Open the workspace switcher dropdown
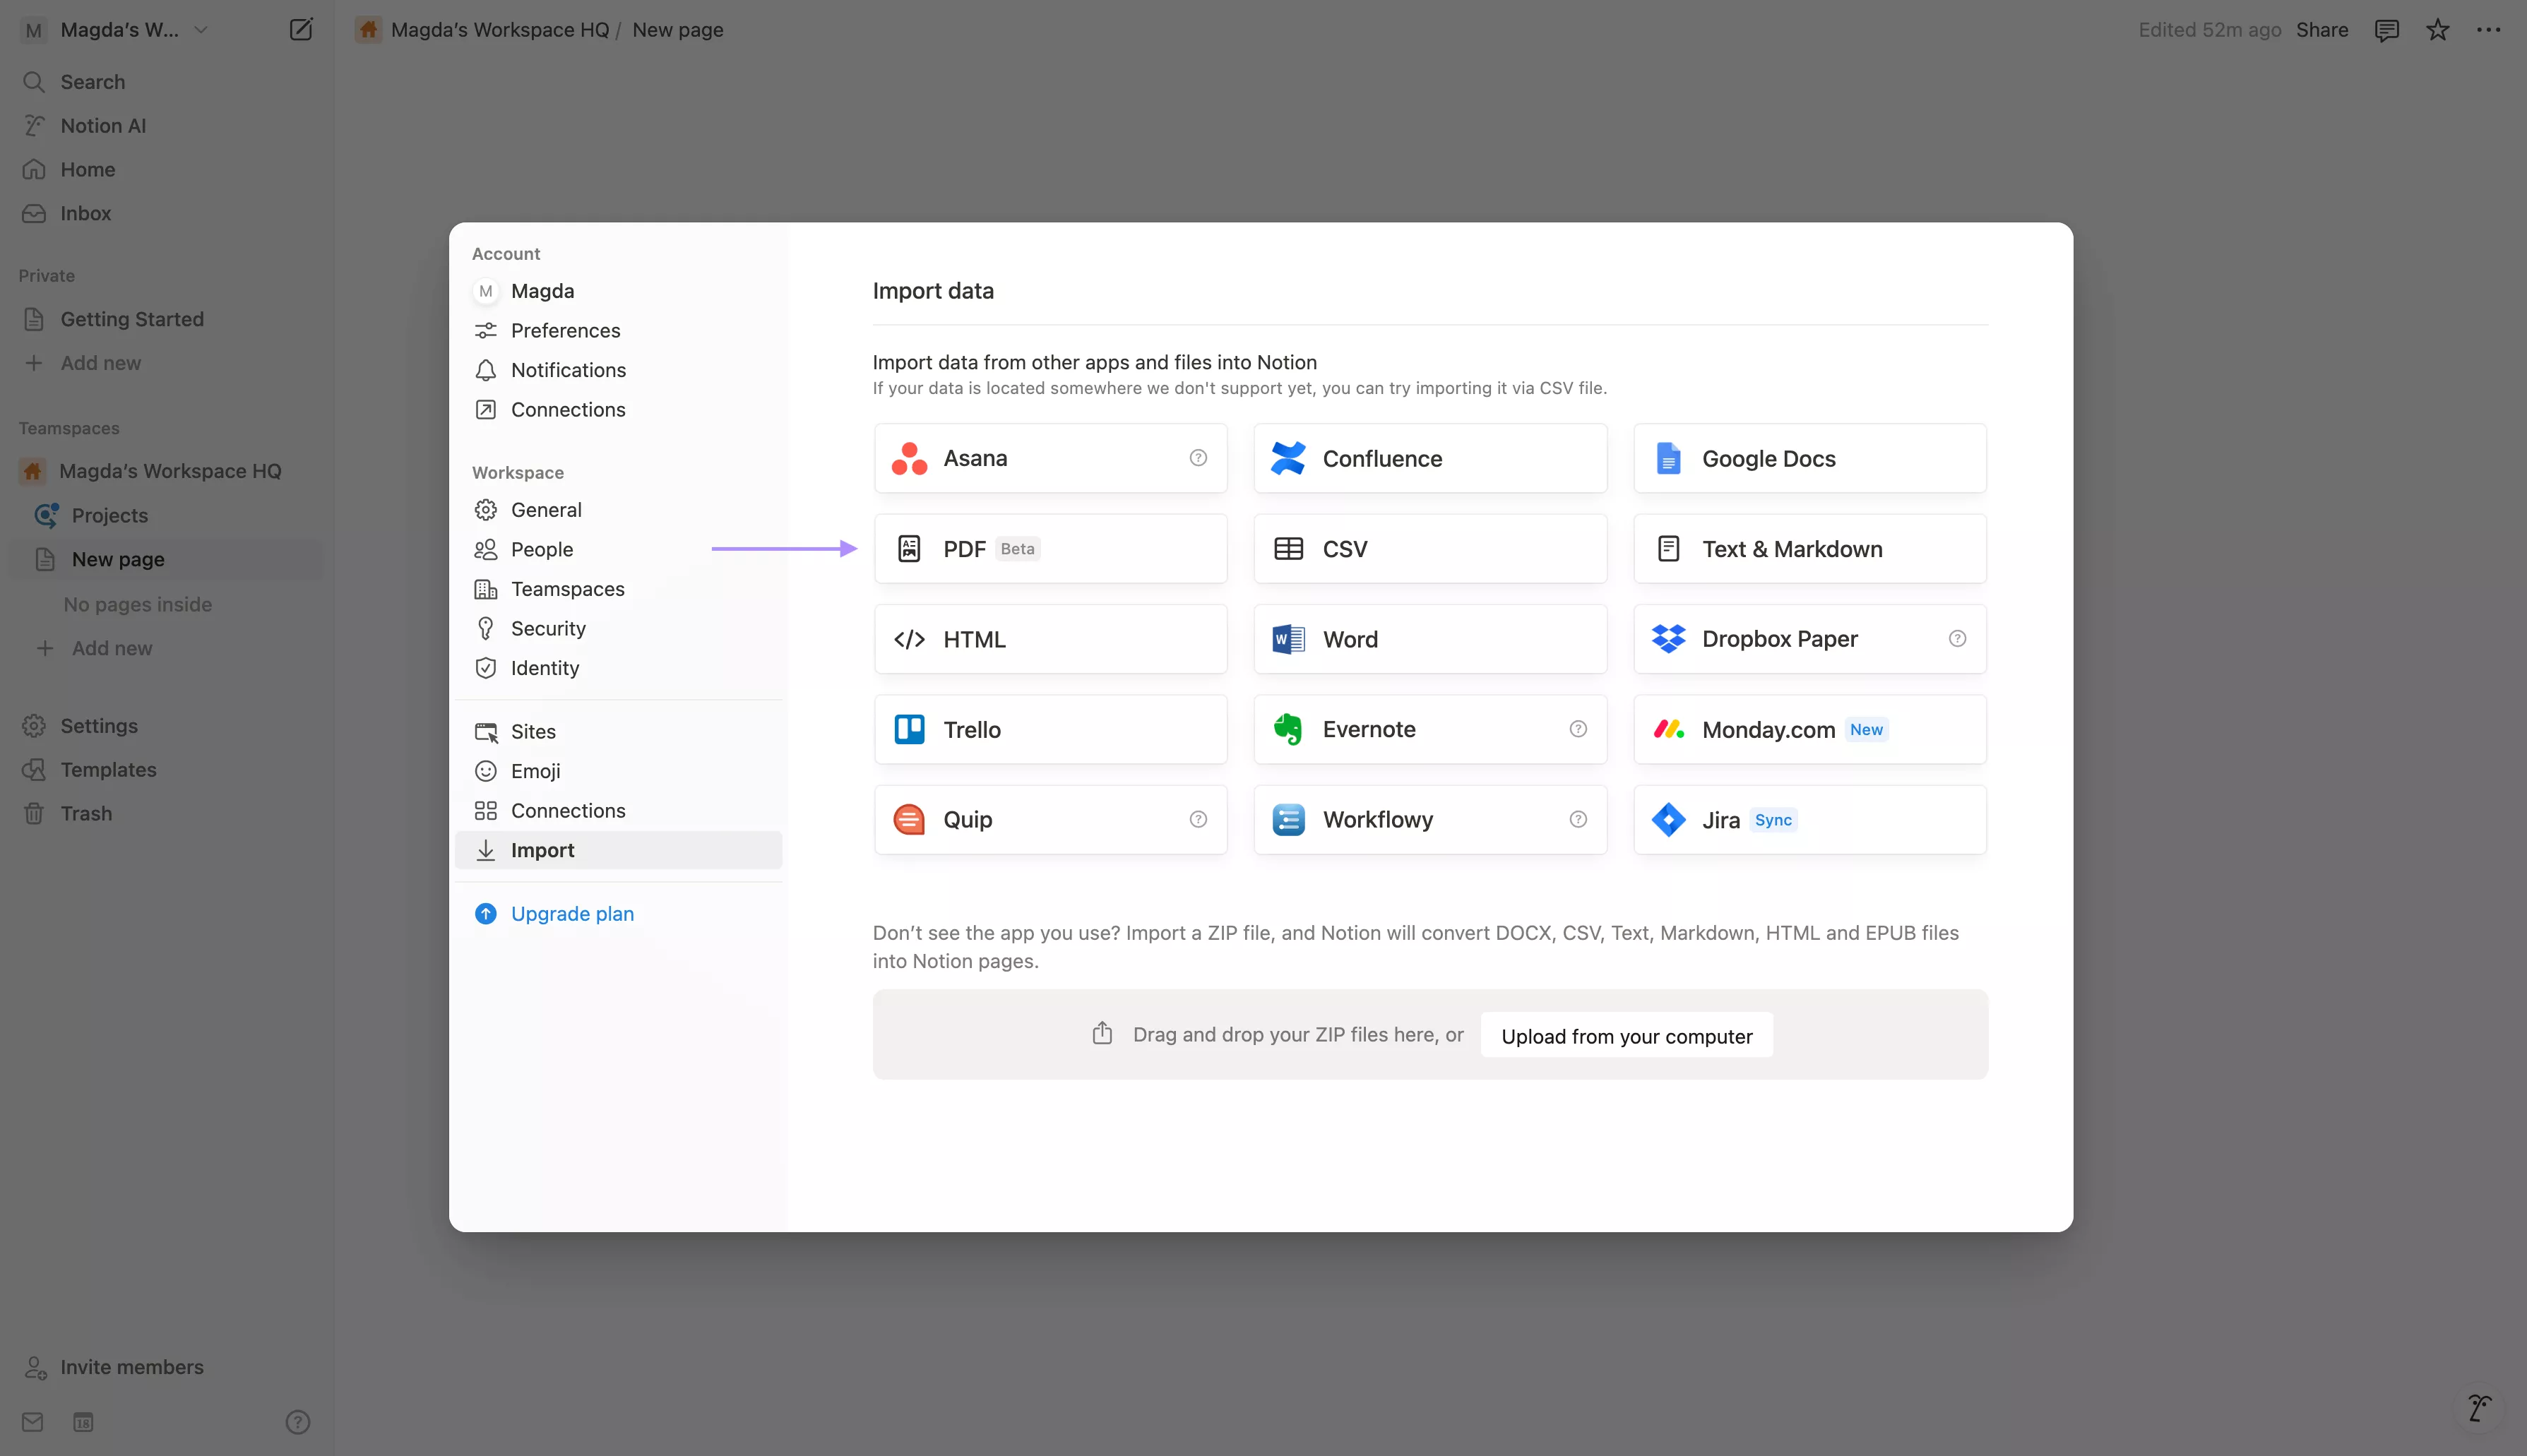2527x1456 pixels. (200, 29)
